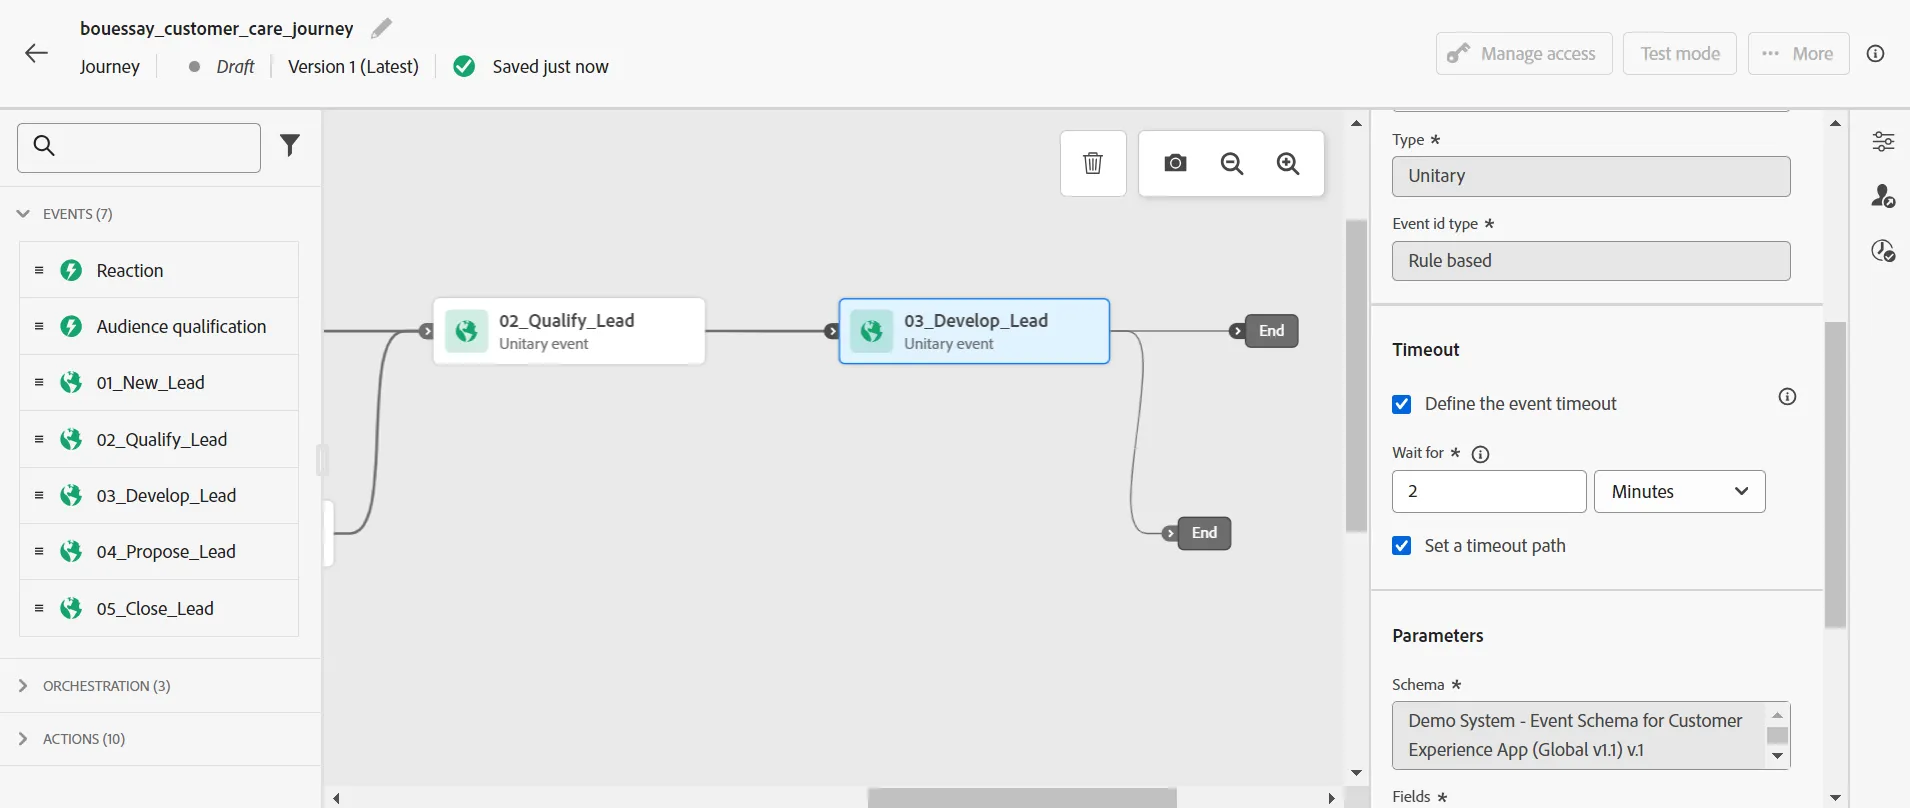
Task: Zoom in on the journey canvas
Action: [1288, 163]
